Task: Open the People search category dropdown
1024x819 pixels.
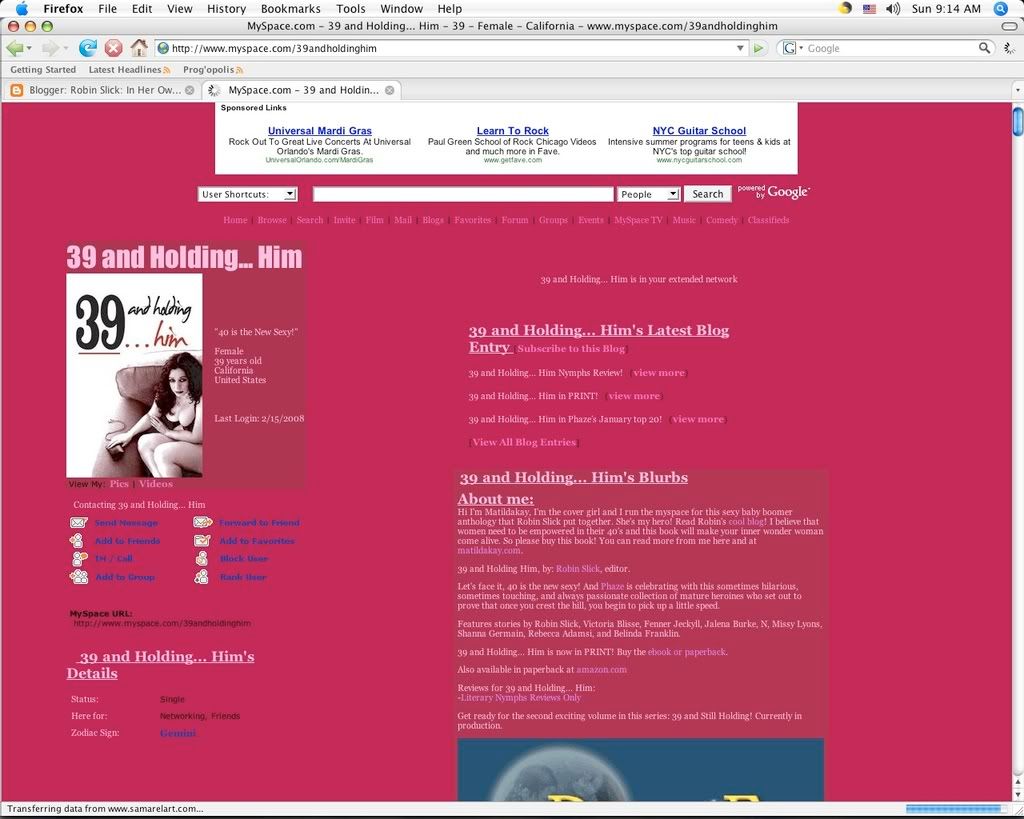Action: pyautogui.click(x=648, y=194)
